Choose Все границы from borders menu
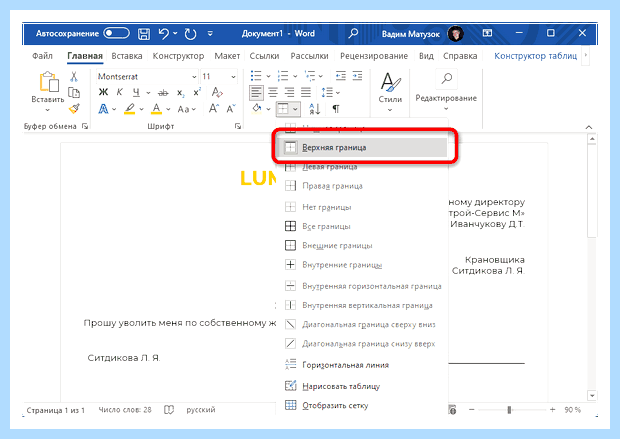 362,226
